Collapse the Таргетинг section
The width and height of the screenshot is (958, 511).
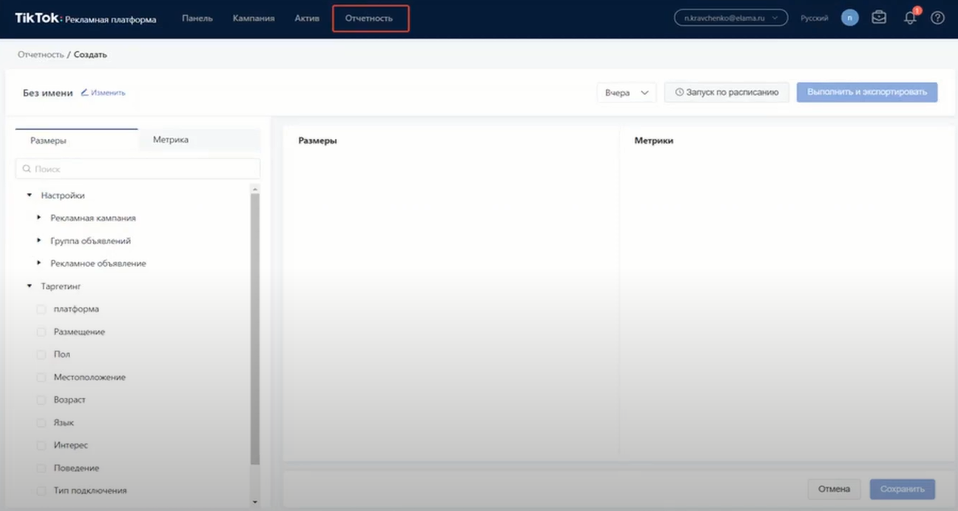point(30,286)
